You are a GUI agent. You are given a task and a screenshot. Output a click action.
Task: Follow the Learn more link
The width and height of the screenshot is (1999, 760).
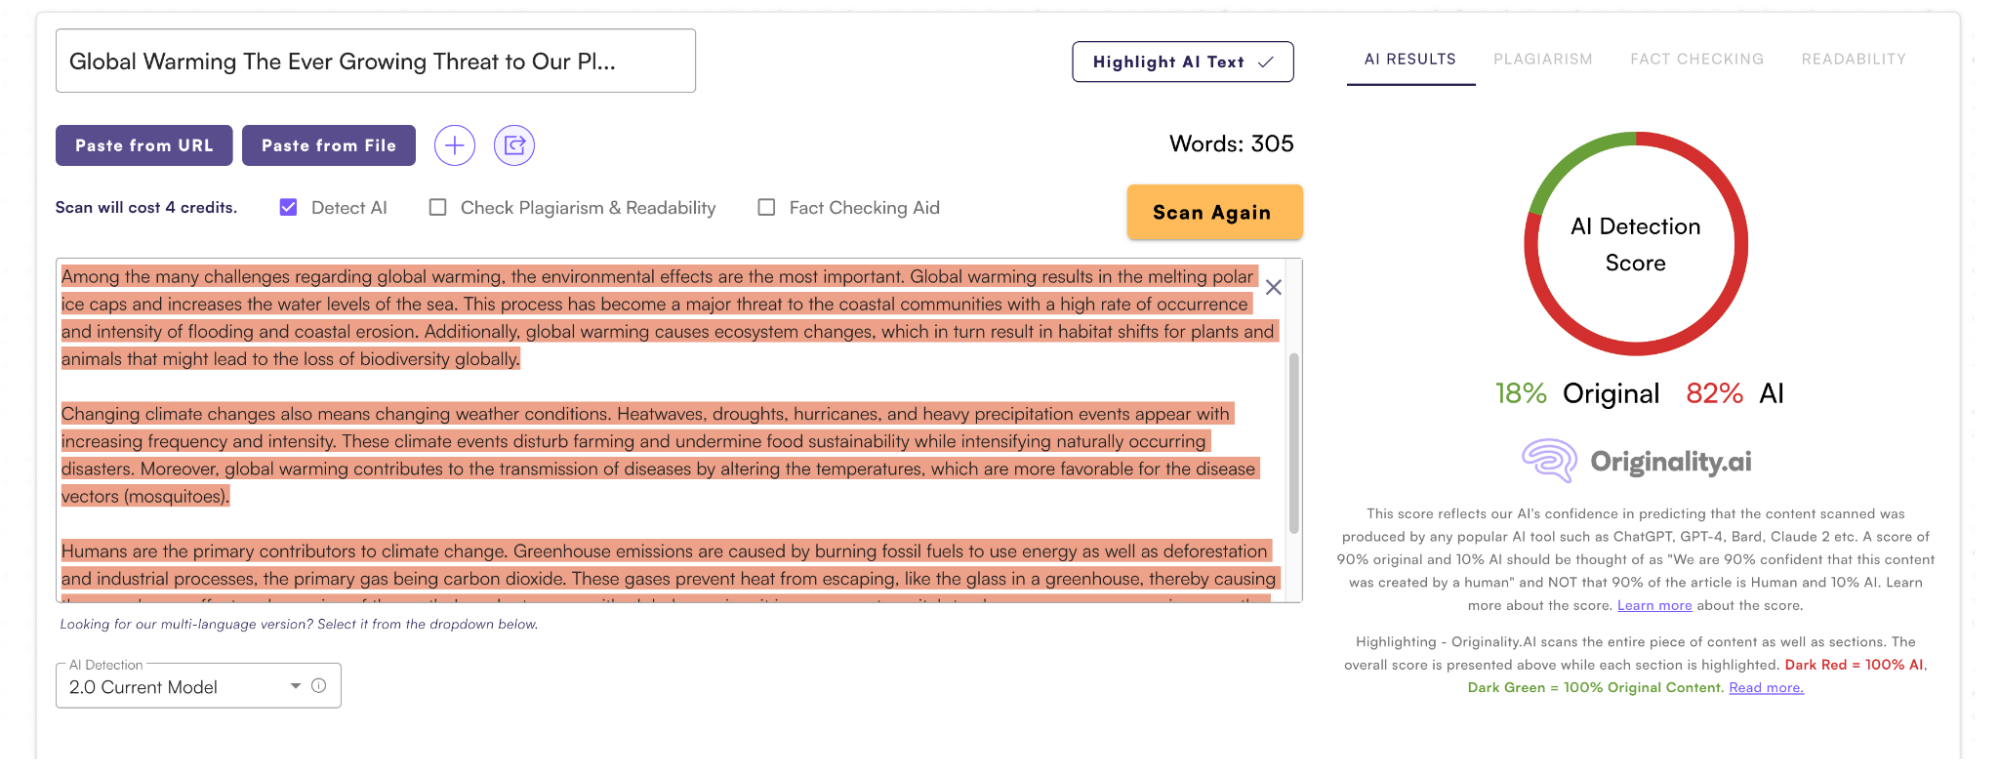[x=1654, y=606]
